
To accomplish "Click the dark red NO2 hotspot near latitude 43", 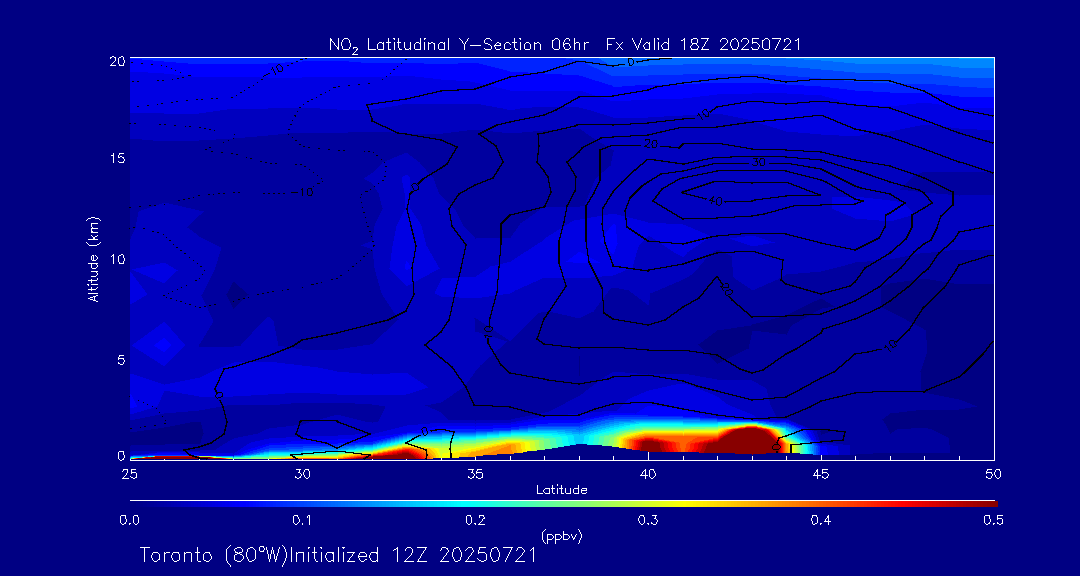I will pos(745,438).
